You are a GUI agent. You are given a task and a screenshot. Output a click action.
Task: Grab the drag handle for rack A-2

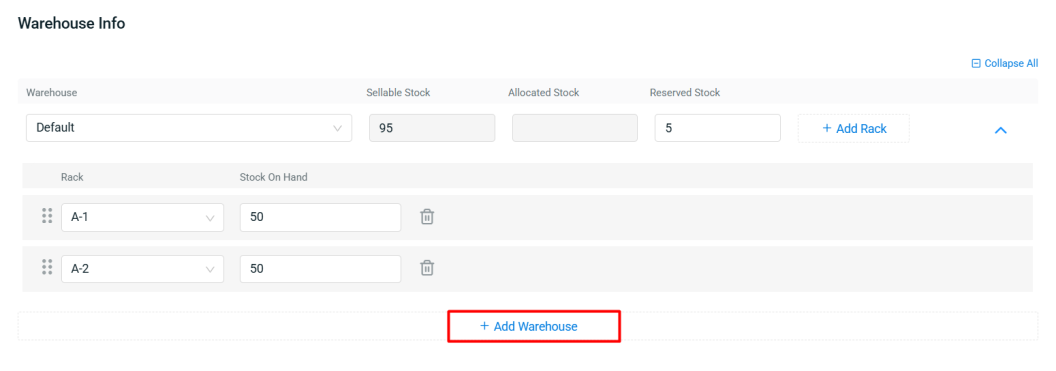tap(47, 267)
